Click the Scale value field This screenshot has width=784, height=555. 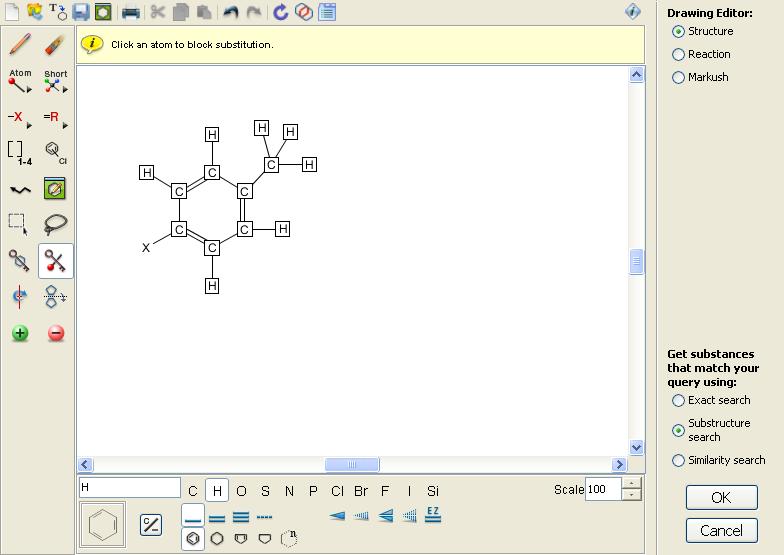point(603,489)
